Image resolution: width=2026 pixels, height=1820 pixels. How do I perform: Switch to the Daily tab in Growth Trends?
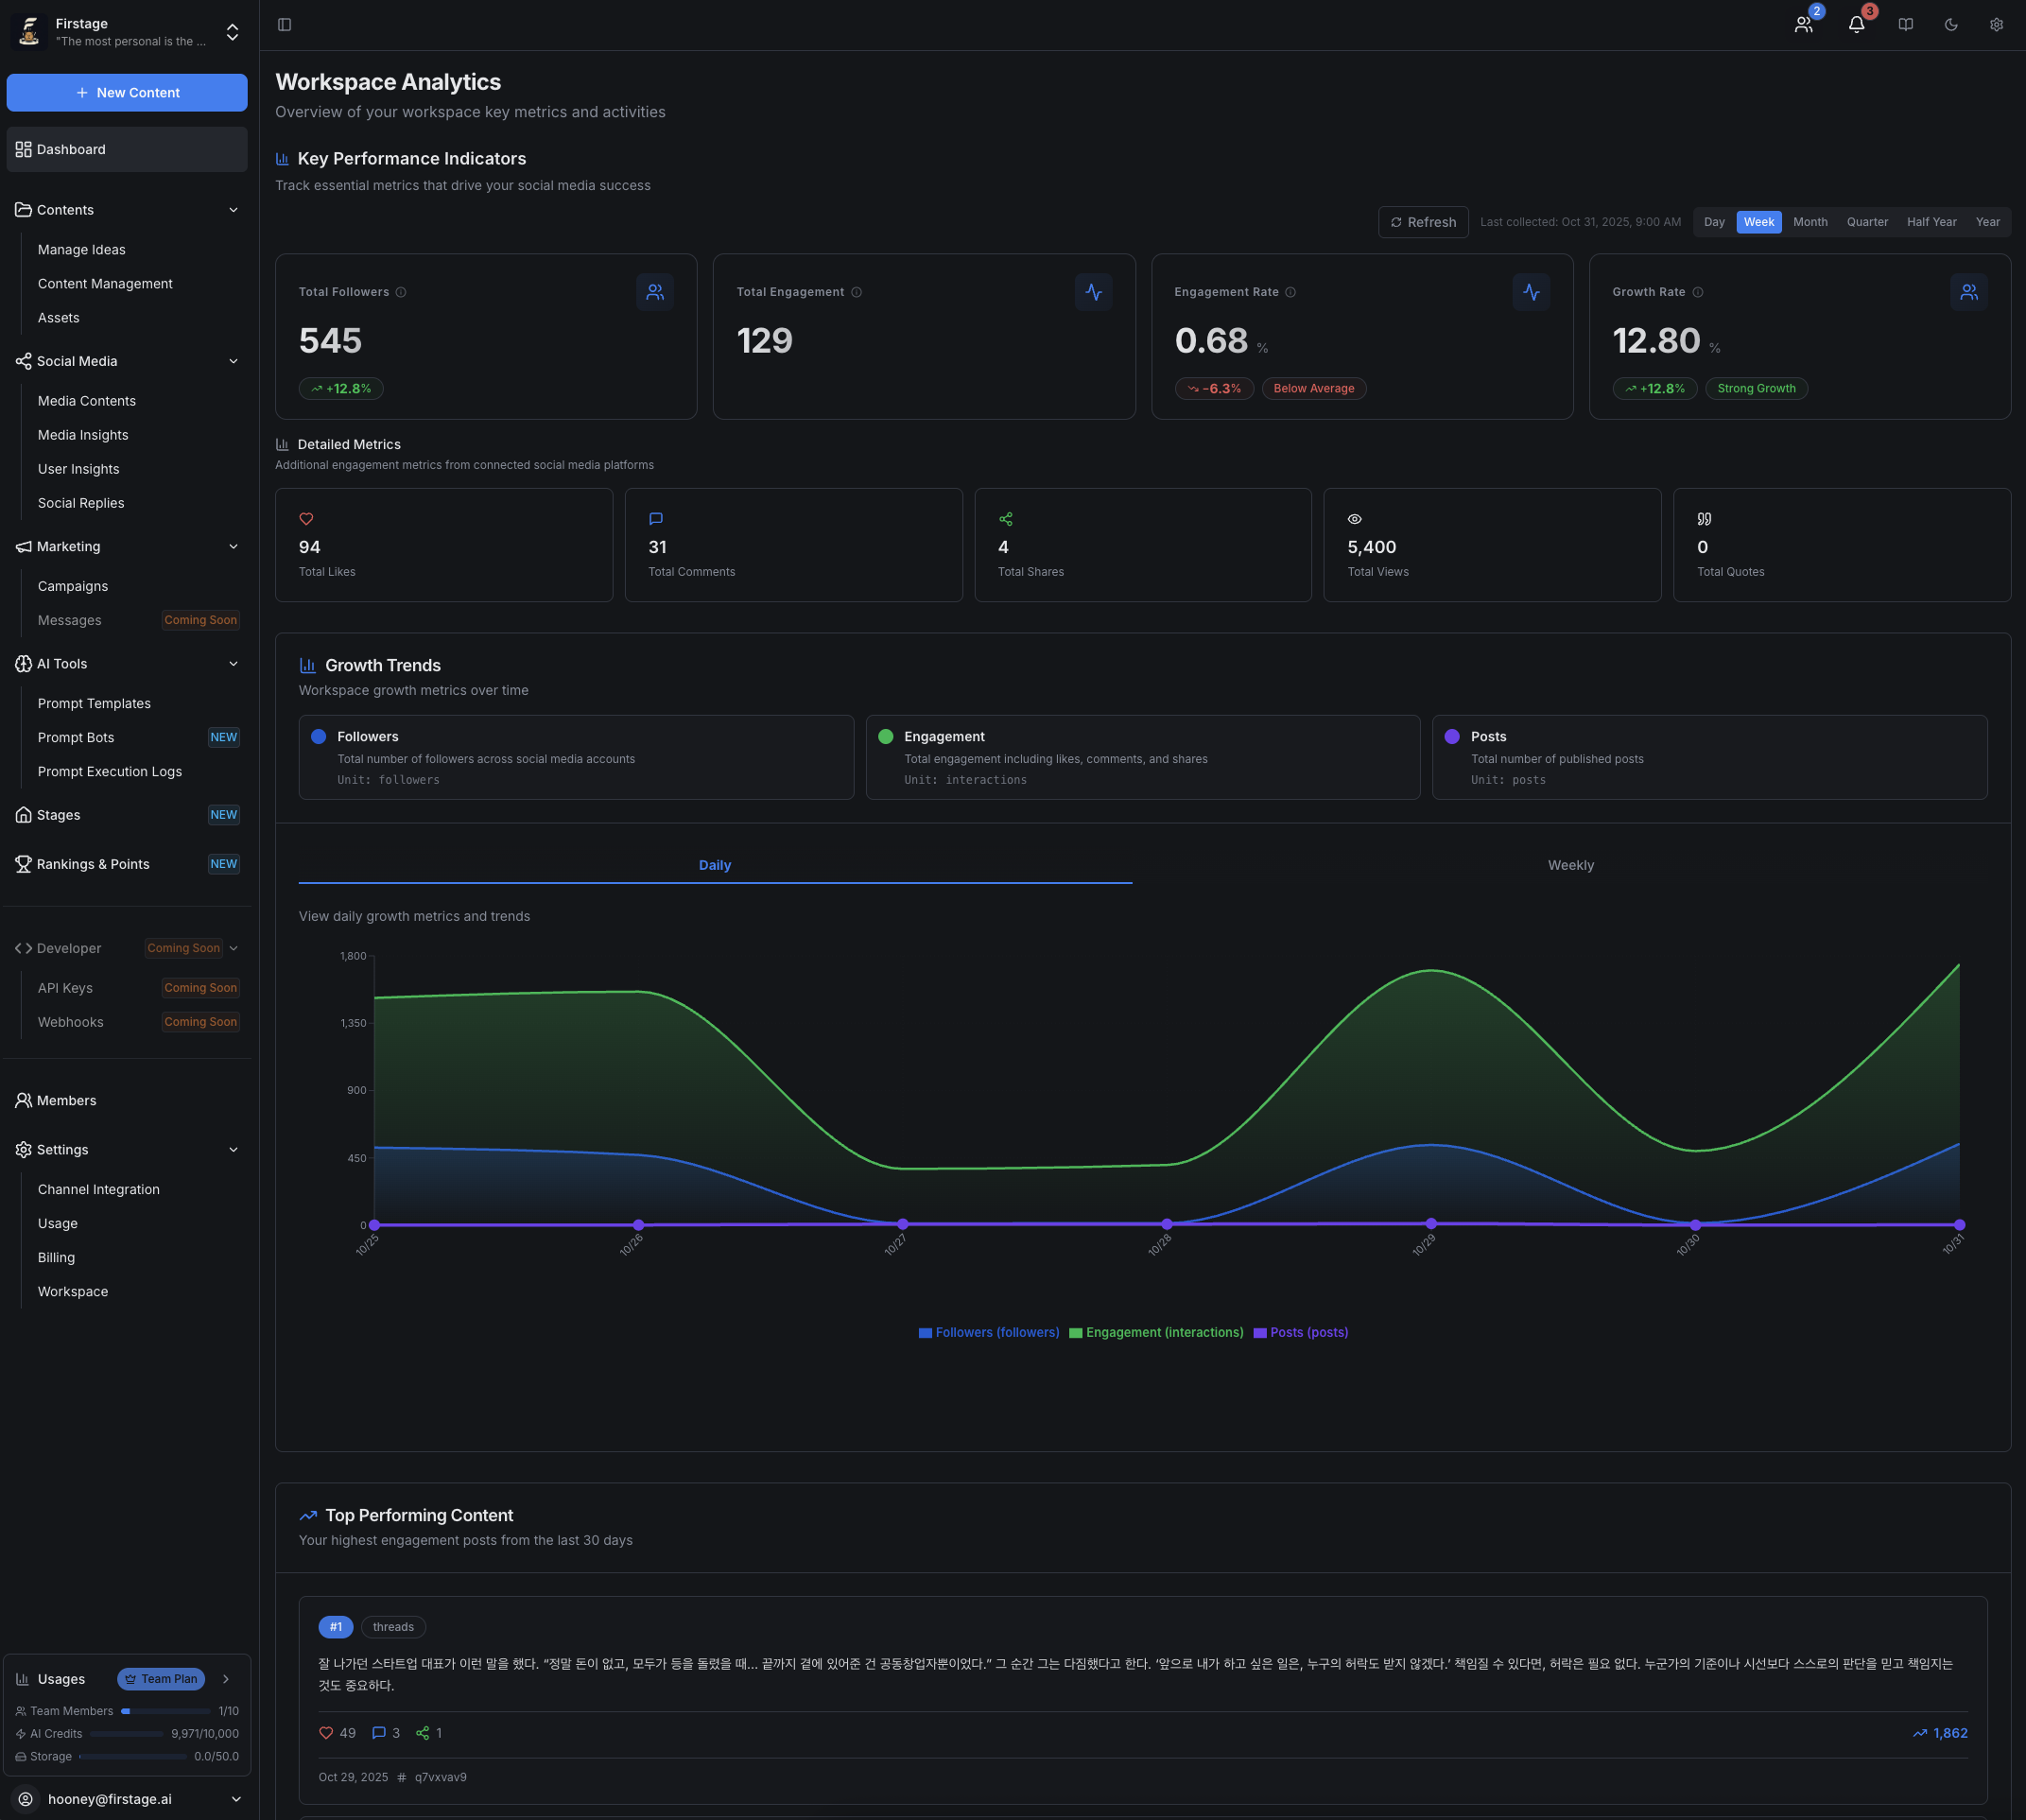coord(714,864)
